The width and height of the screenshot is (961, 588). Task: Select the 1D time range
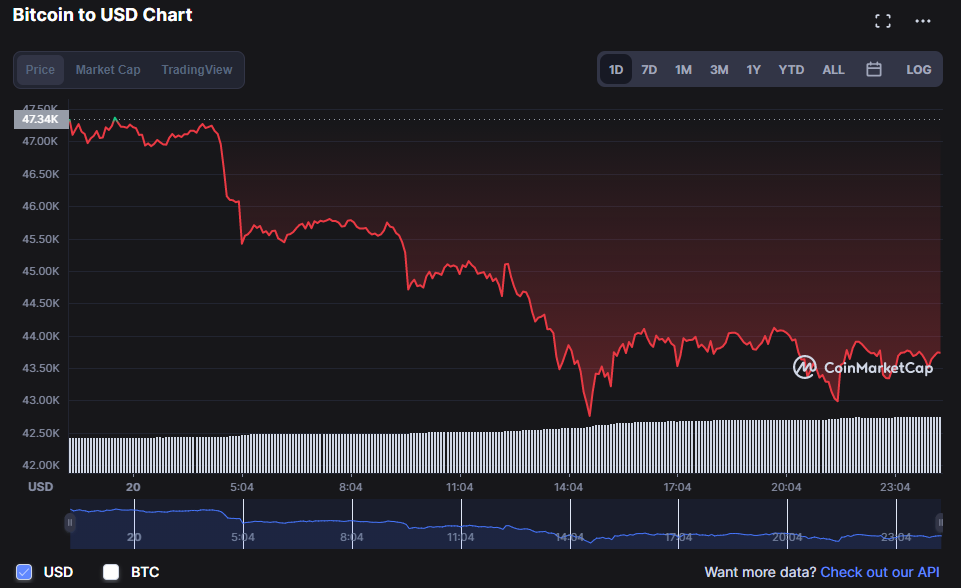pos(616,70)
